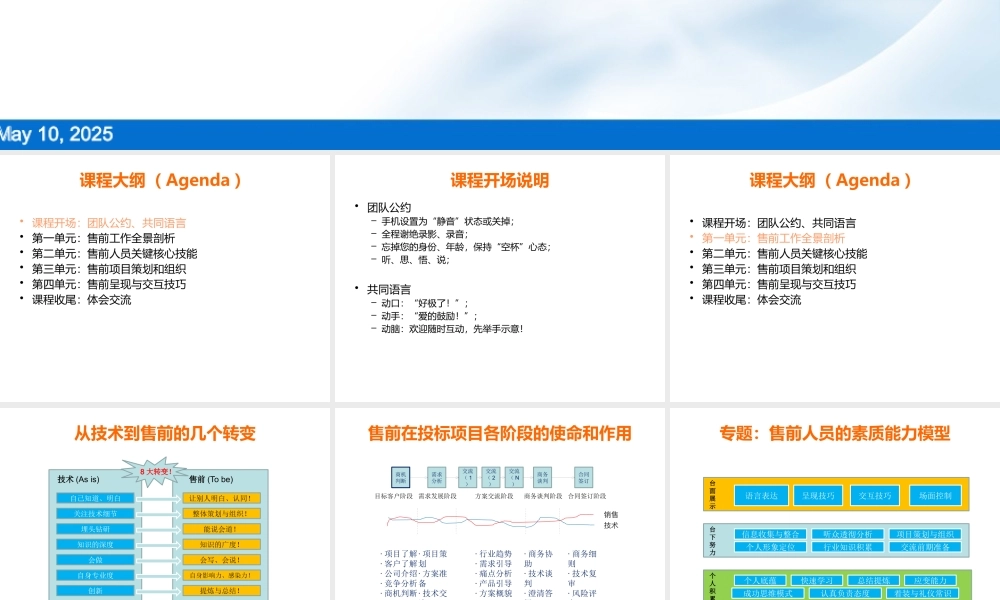Click the orange 整体策划与组织! box
The height and width of the screenshot is (600, 1000).
point(221,513)
